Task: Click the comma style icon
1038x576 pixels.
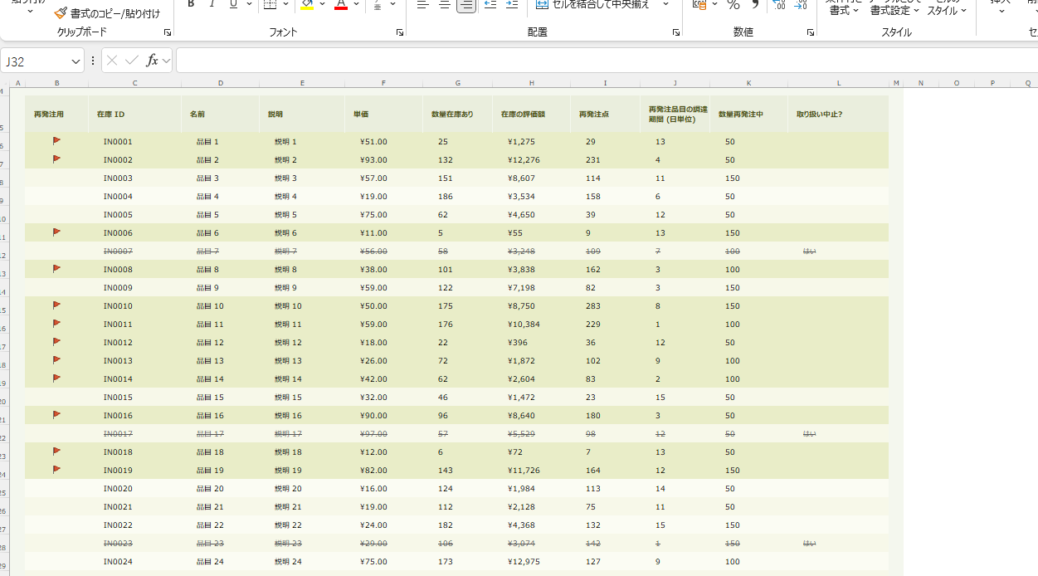Action: pyautogui.click(x=756, y=5)
